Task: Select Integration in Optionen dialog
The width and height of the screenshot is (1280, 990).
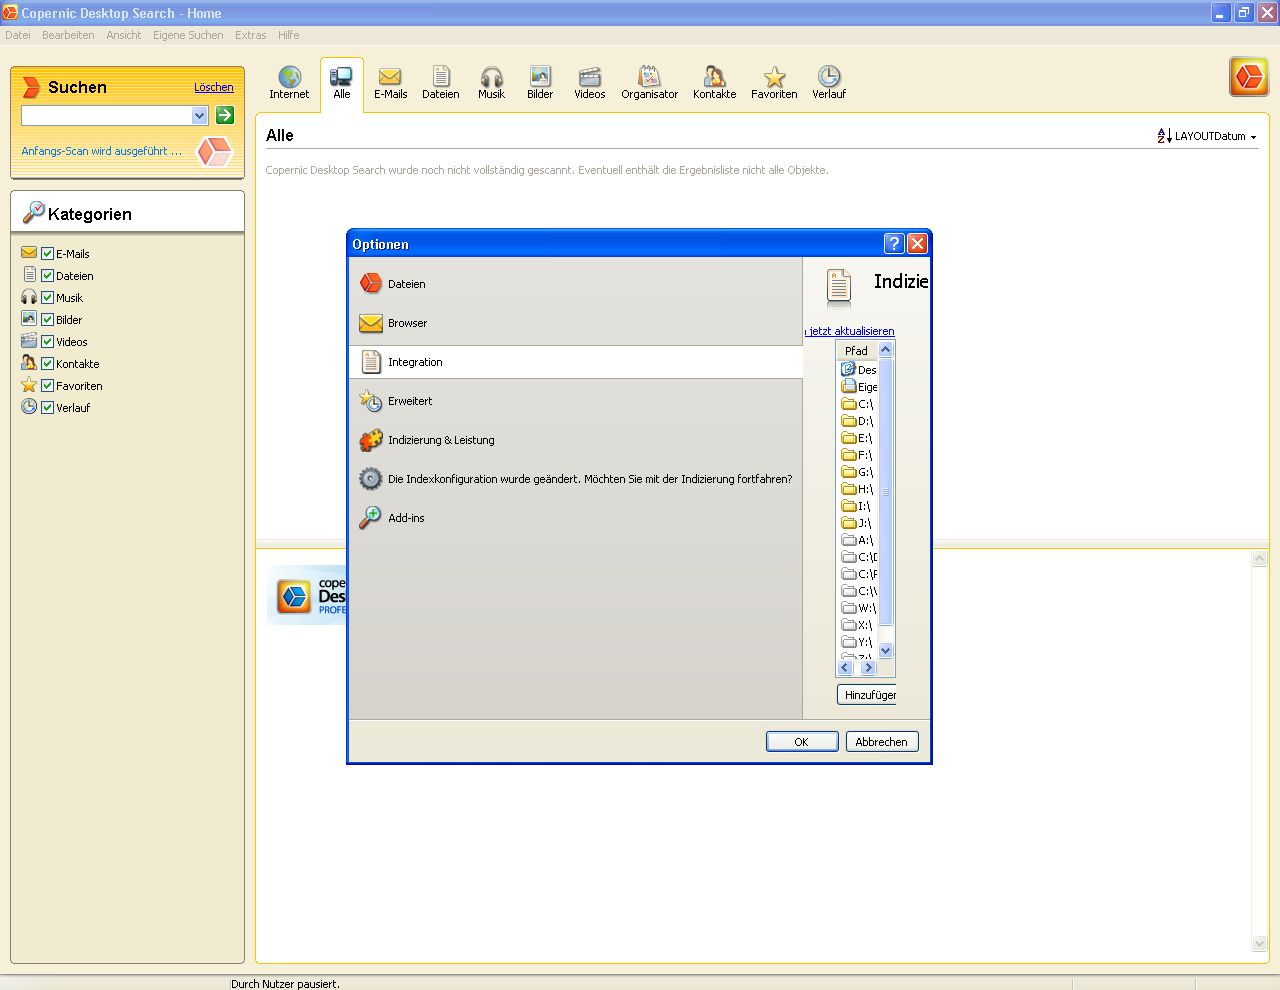Action: click(x=577, y=362)
